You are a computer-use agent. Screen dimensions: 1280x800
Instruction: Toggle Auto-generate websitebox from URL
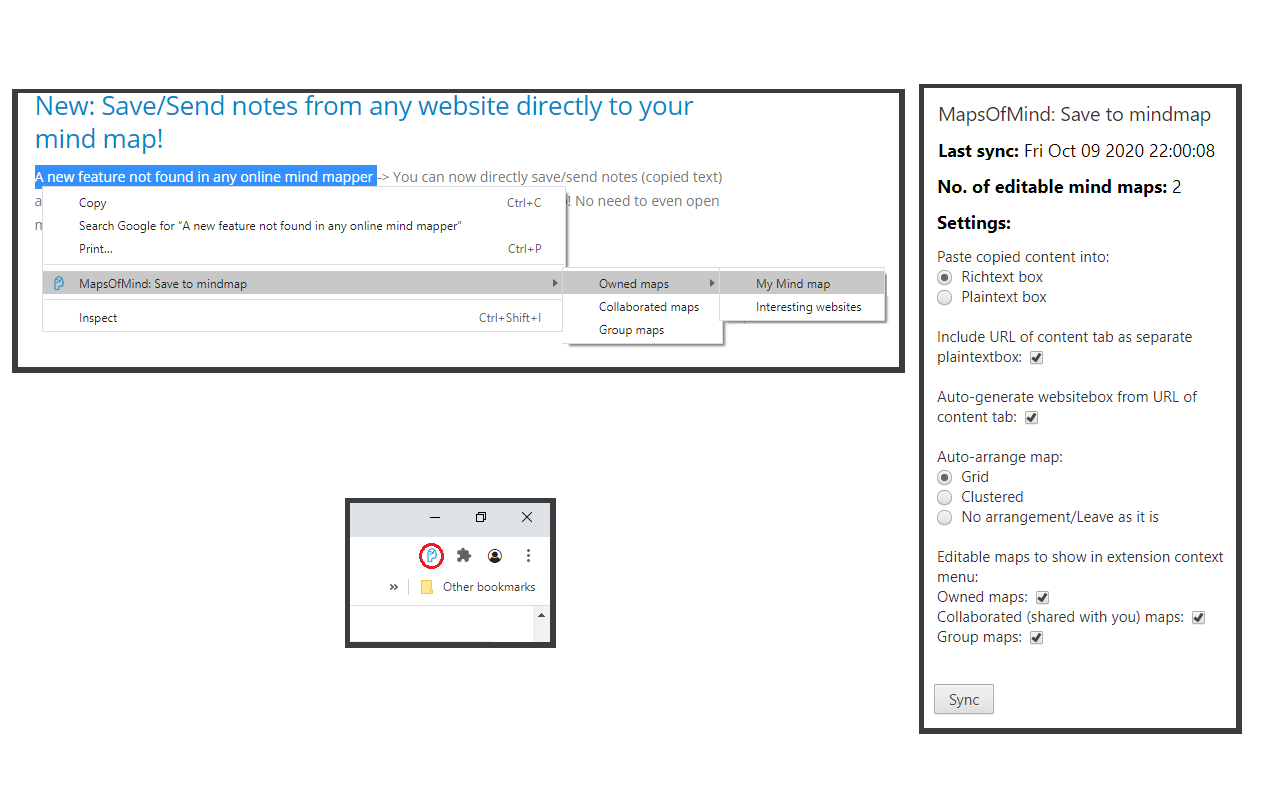(x=1031, y=417)
